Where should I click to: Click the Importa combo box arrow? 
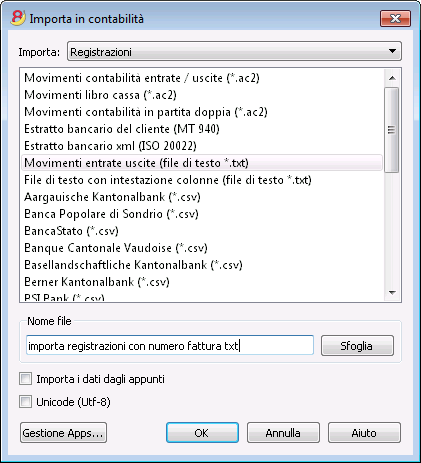392,51
